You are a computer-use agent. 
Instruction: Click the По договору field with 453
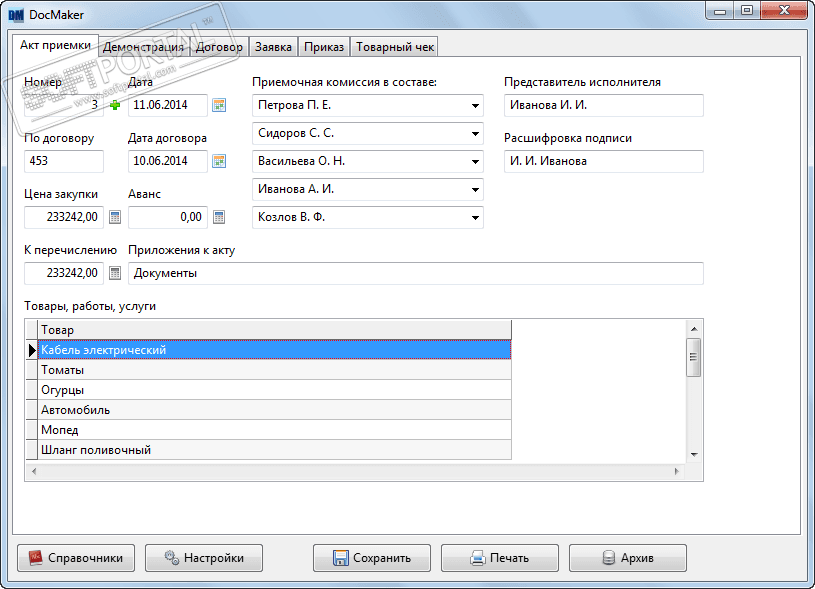(64, 161)
